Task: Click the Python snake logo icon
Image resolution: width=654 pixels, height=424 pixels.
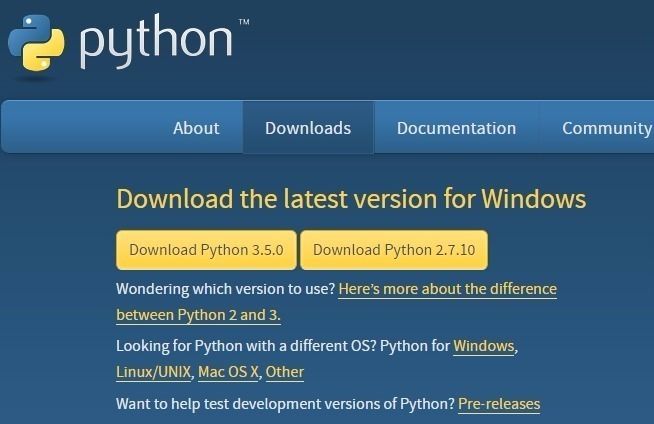Action: point(36,43)
